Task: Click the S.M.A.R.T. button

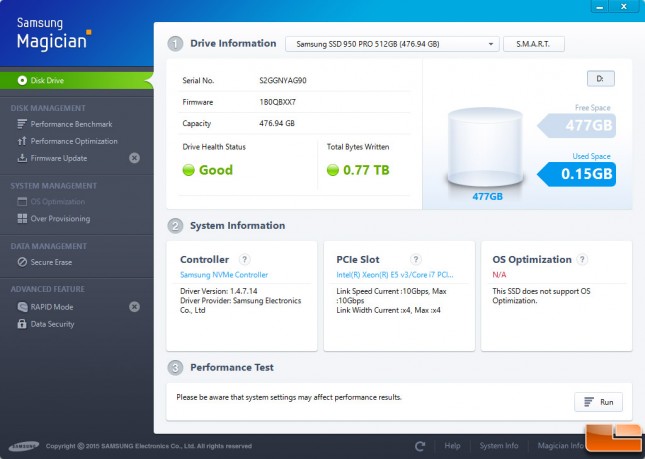Action: [x=534, y=44]
